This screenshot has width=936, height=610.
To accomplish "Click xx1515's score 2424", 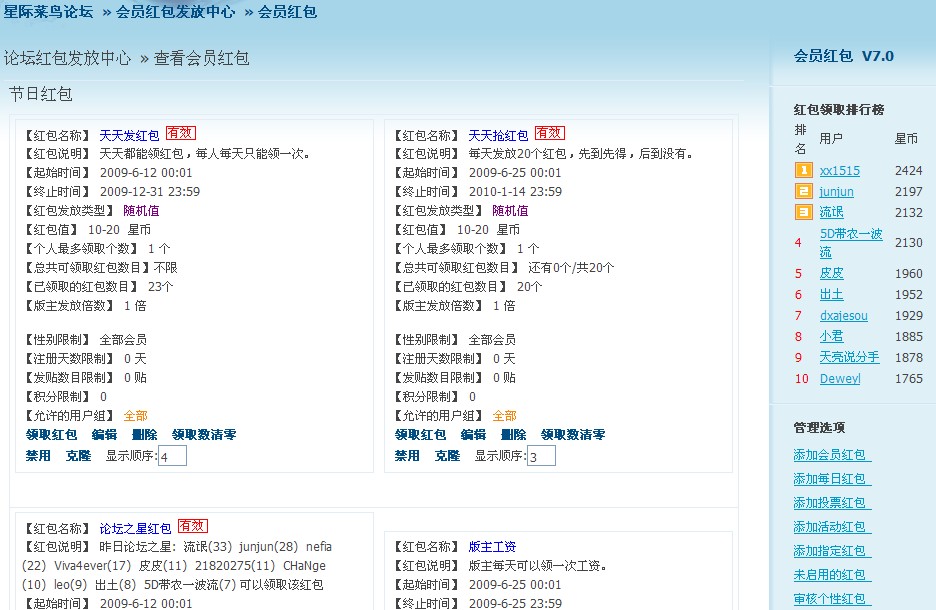I will click(909, 171).
